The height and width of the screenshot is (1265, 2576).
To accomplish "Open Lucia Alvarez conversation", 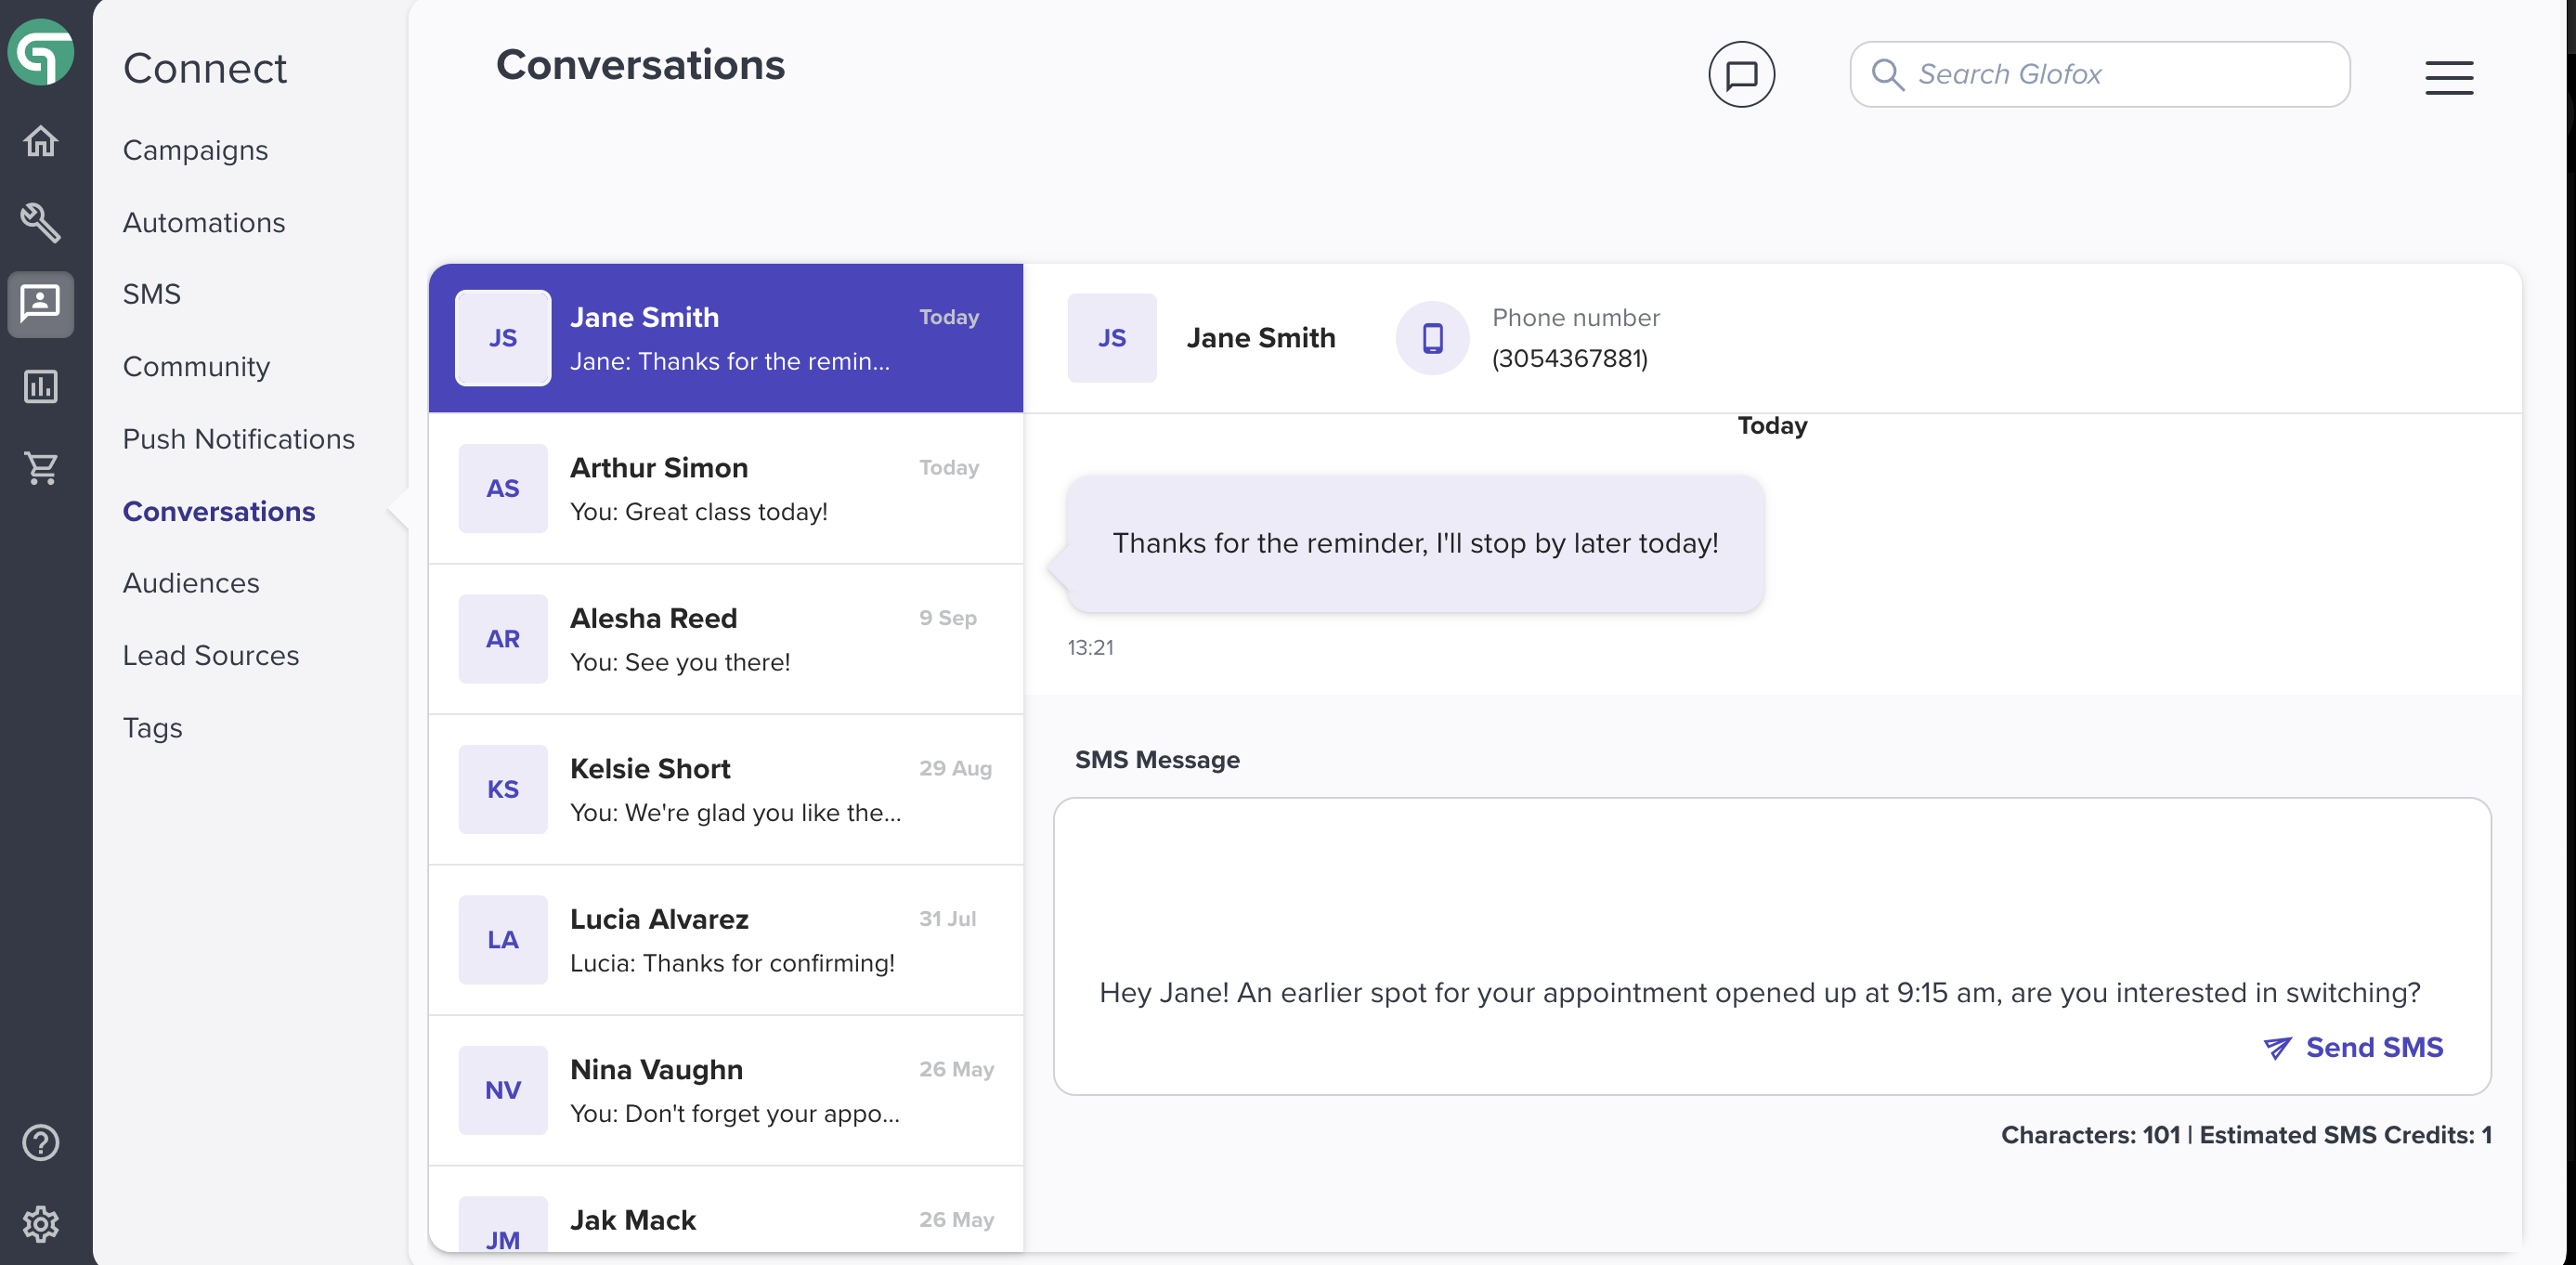I will coord(726,940).
